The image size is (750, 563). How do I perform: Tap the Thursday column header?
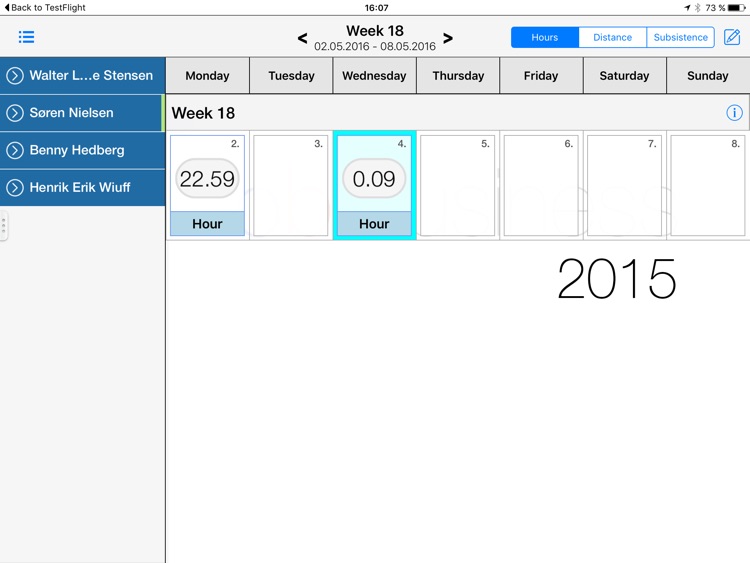pyautogui.click(x=458, y=76)
